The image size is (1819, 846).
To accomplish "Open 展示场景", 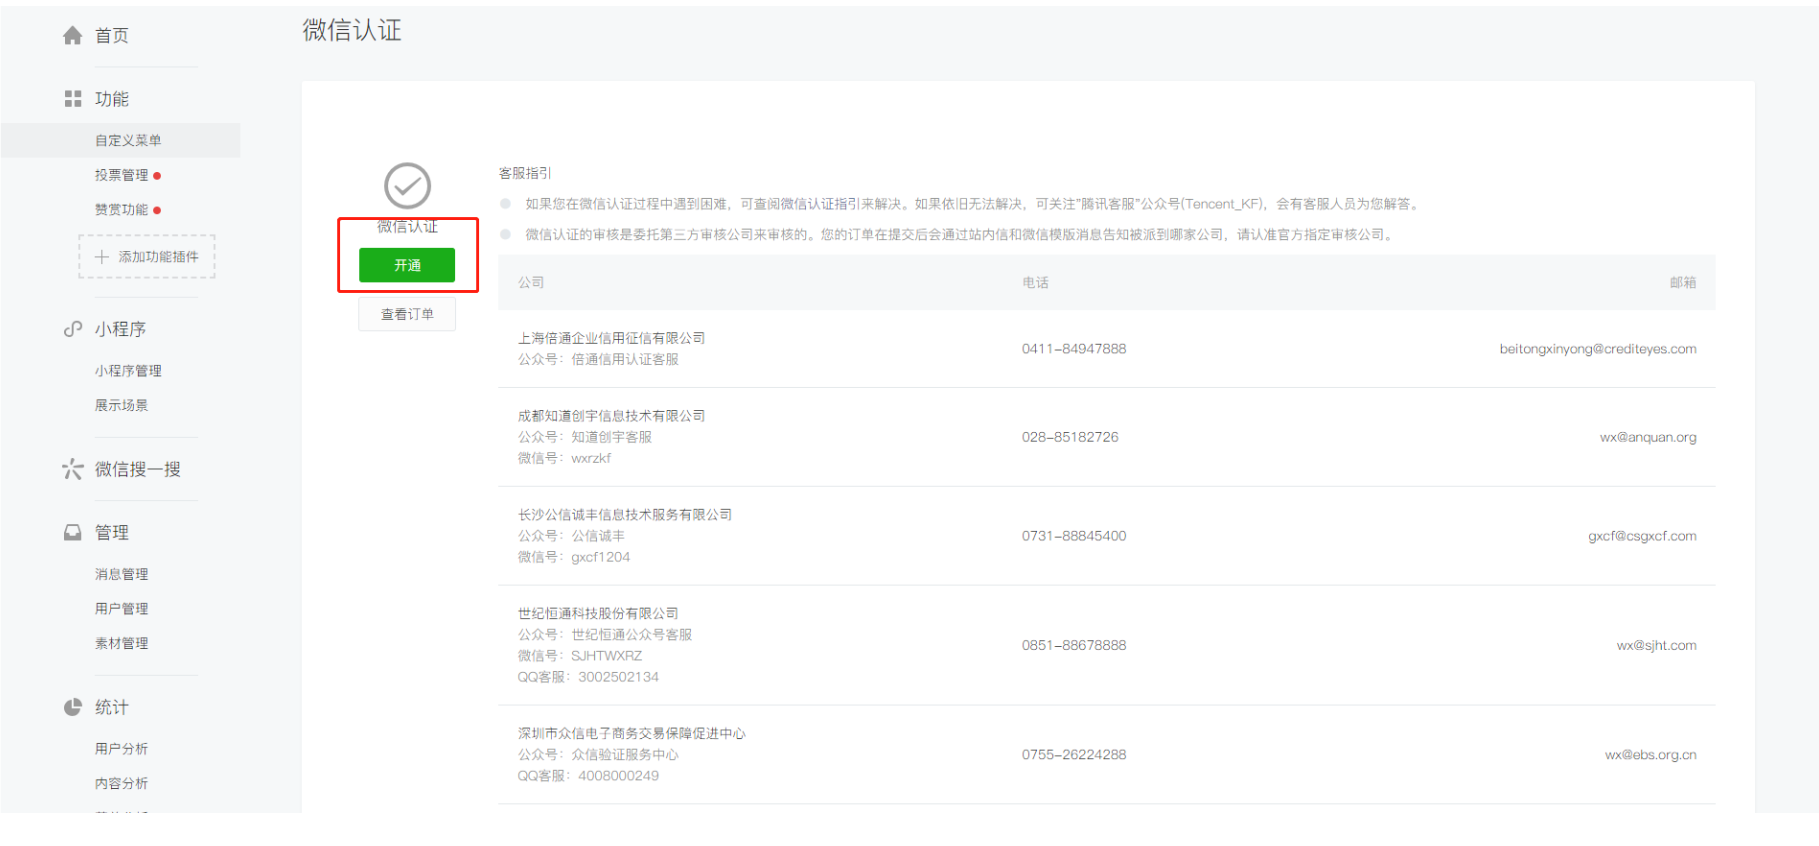I will coord(121,405).
